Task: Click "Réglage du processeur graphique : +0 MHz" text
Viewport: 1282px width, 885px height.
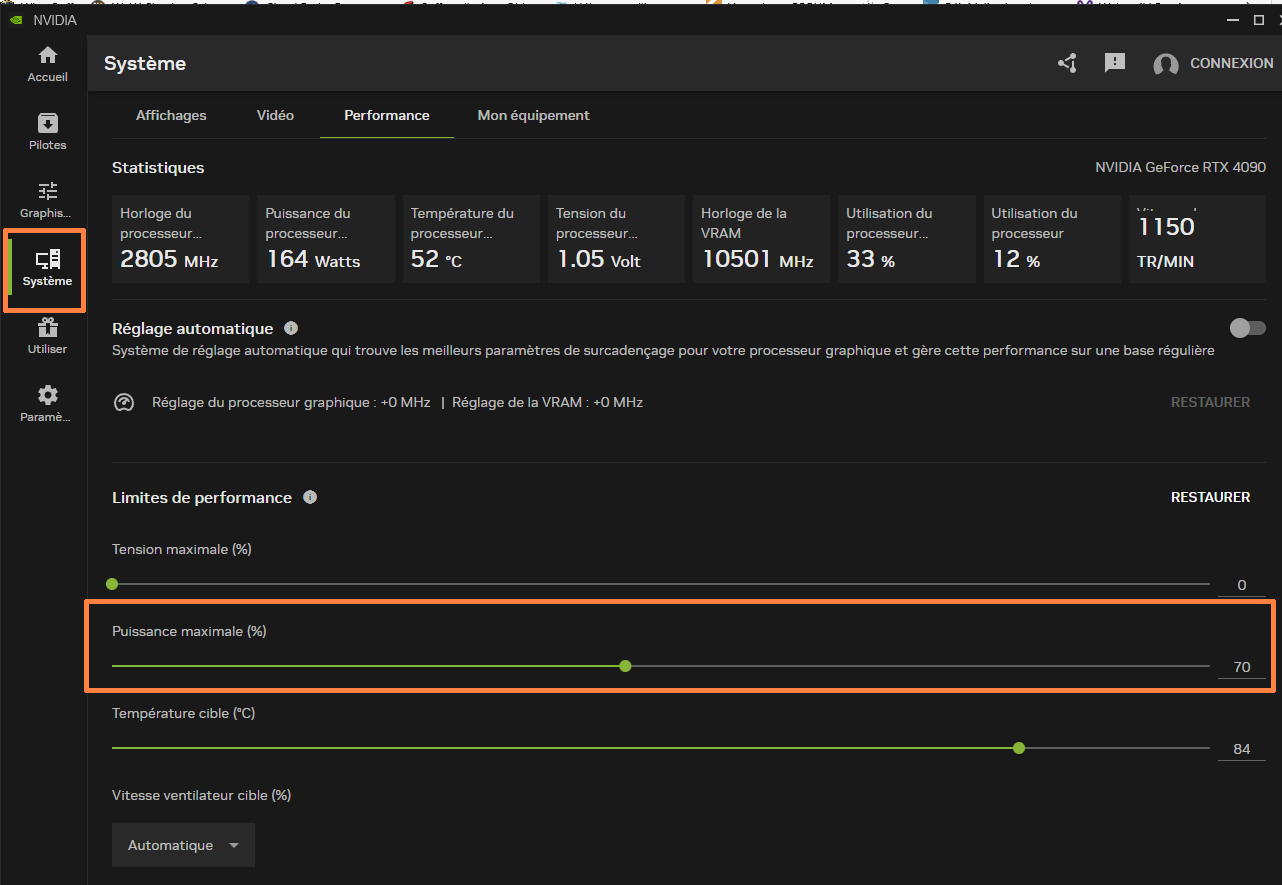Action: click(291, 402)
